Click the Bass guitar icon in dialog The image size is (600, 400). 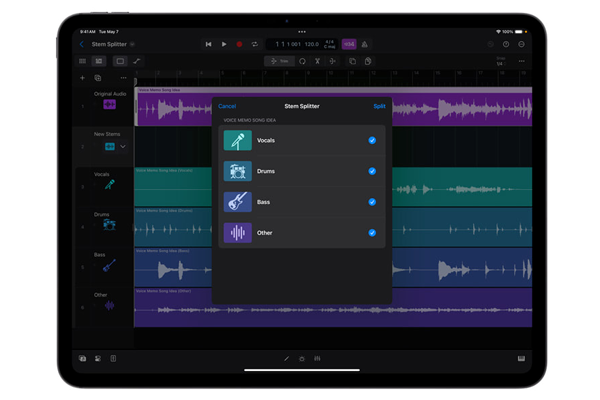238,202
